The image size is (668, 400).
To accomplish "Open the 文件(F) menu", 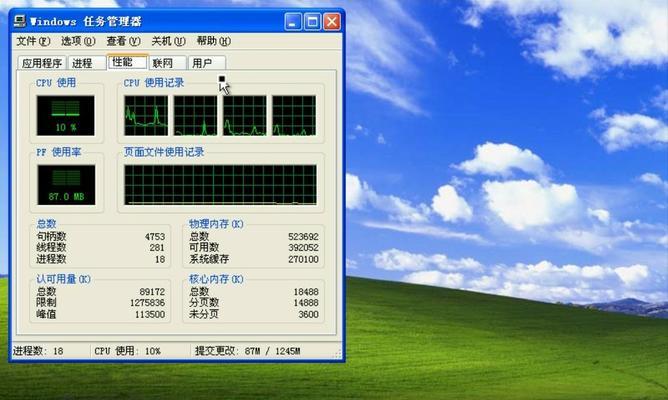I will click(x=33, y=41).
